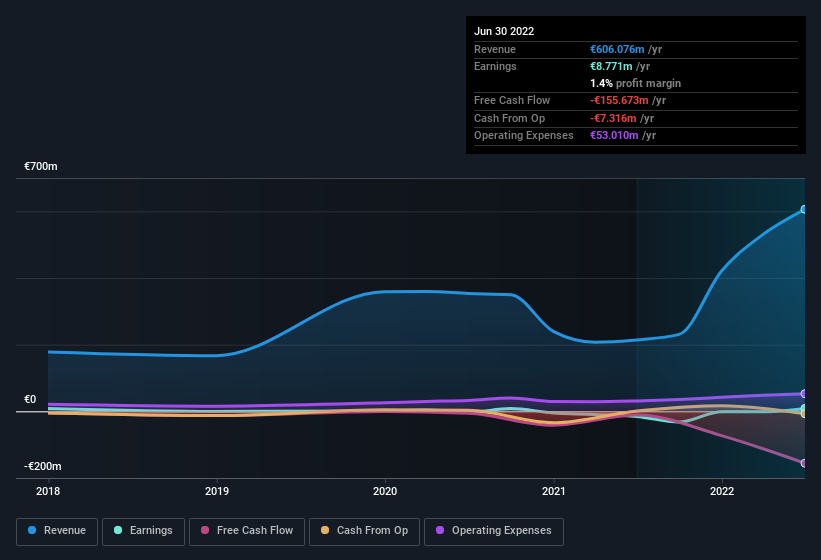Click the €0 y-axis label
Viewport: 821px width, 560px height.
click(x=30, y=399)
